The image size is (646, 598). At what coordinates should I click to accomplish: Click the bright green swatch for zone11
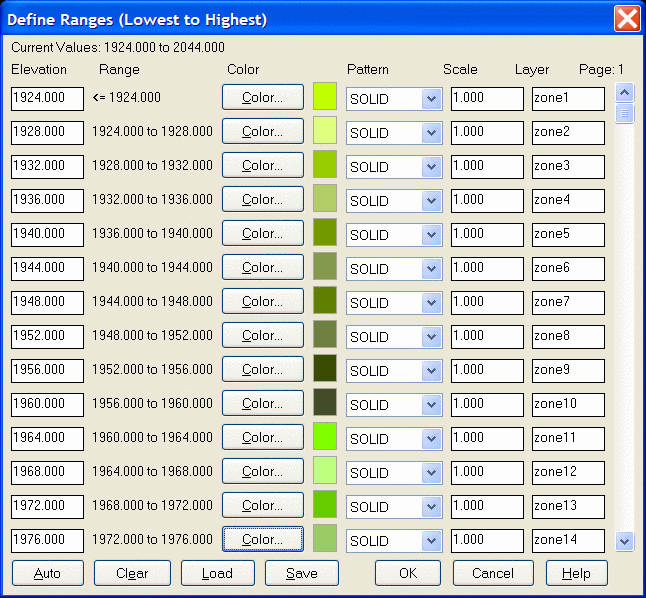tap(326, 437)
